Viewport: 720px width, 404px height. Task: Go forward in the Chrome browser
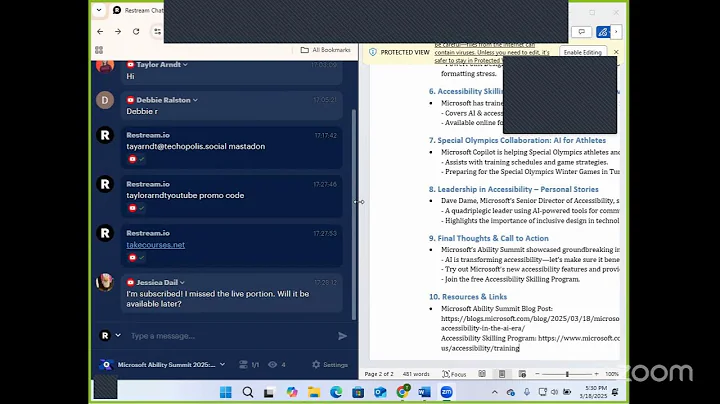(x=118, y=32)
